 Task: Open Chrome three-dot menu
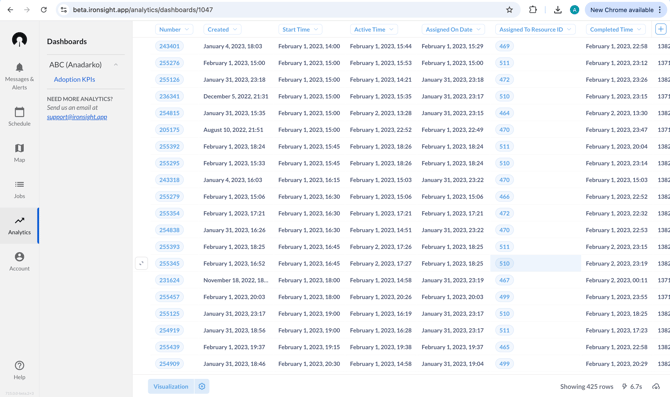point(660,10)
